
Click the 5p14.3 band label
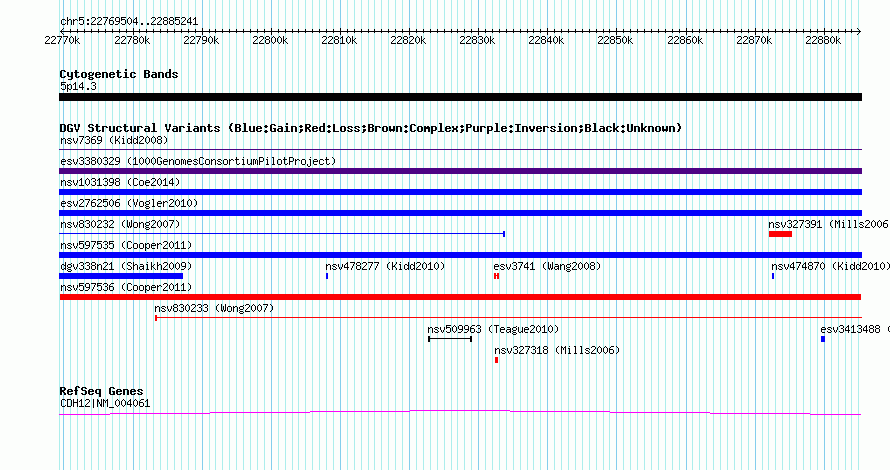pyautogui.click(x=78, y=86)
